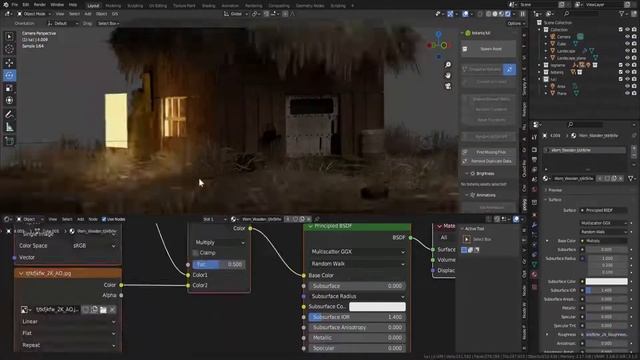This screenshot has width=640, height=360.
Task: Click the viewport zoom magnifier icon
Action: 448,65
